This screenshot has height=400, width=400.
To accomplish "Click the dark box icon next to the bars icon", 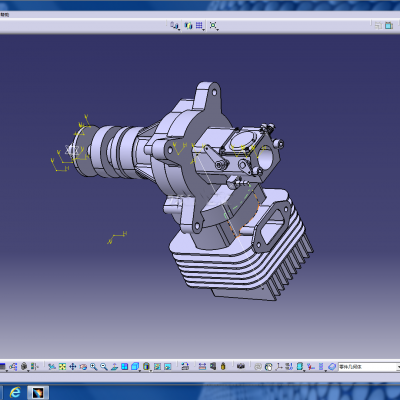I will pos(213,367).
